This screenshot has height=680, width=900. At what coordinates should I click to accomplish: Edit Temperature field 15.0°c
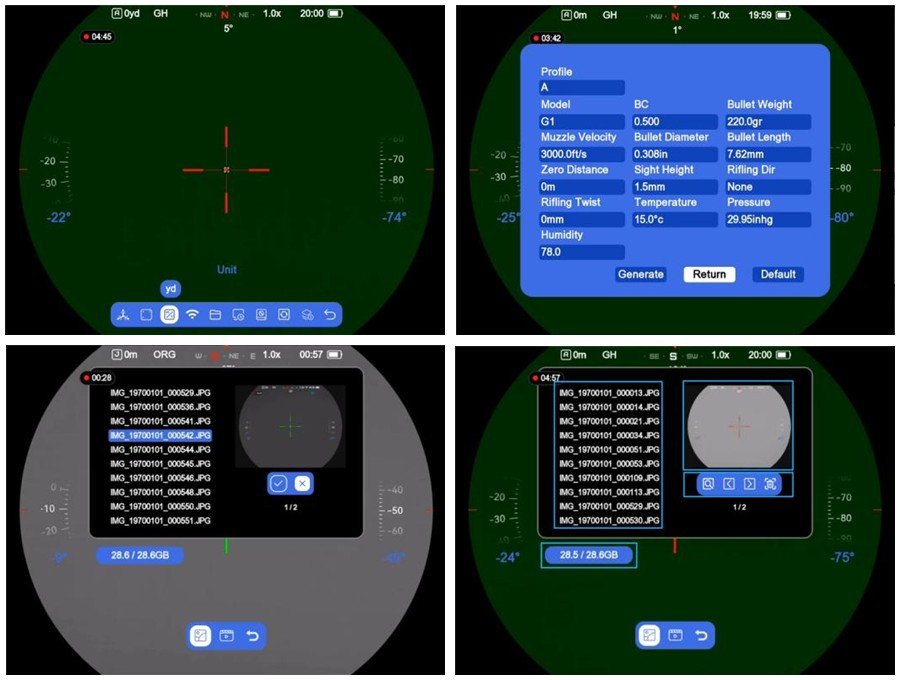click(x=675, y=220)
